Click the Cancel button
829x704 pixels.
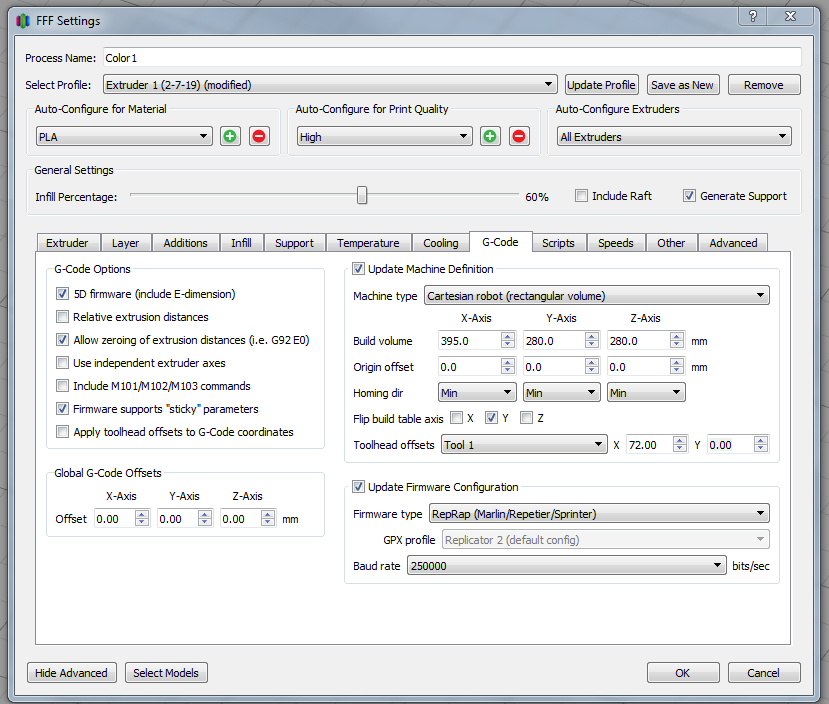pyautogui.click(x=763, y=672)
